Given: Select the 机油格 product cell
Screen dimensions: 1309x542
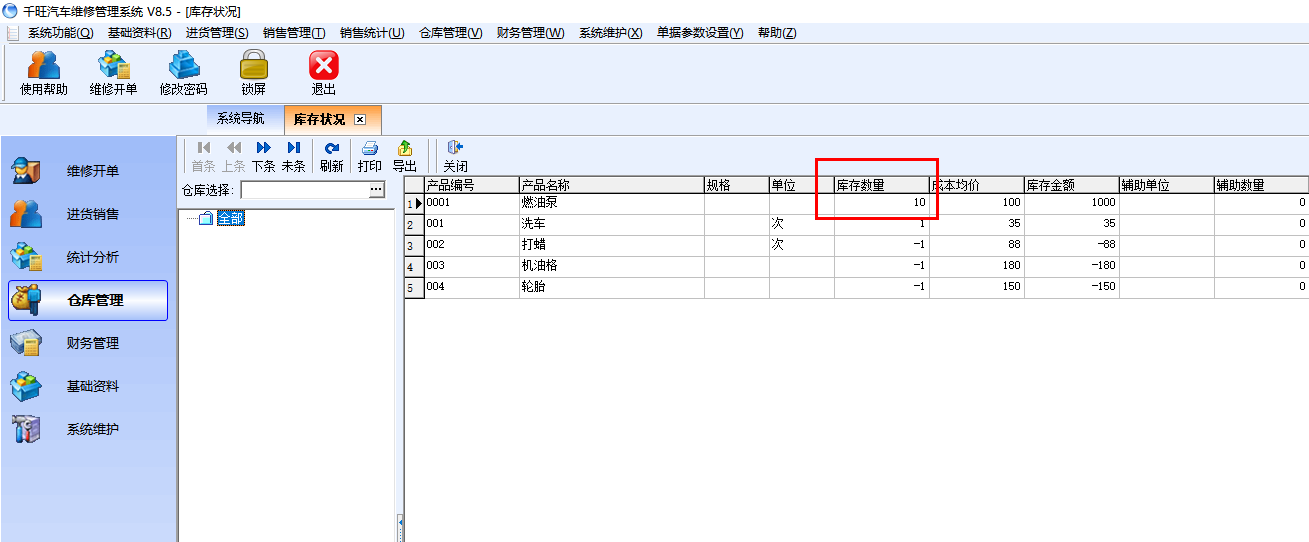Looking at the screenshot, I should coord(612,266).
